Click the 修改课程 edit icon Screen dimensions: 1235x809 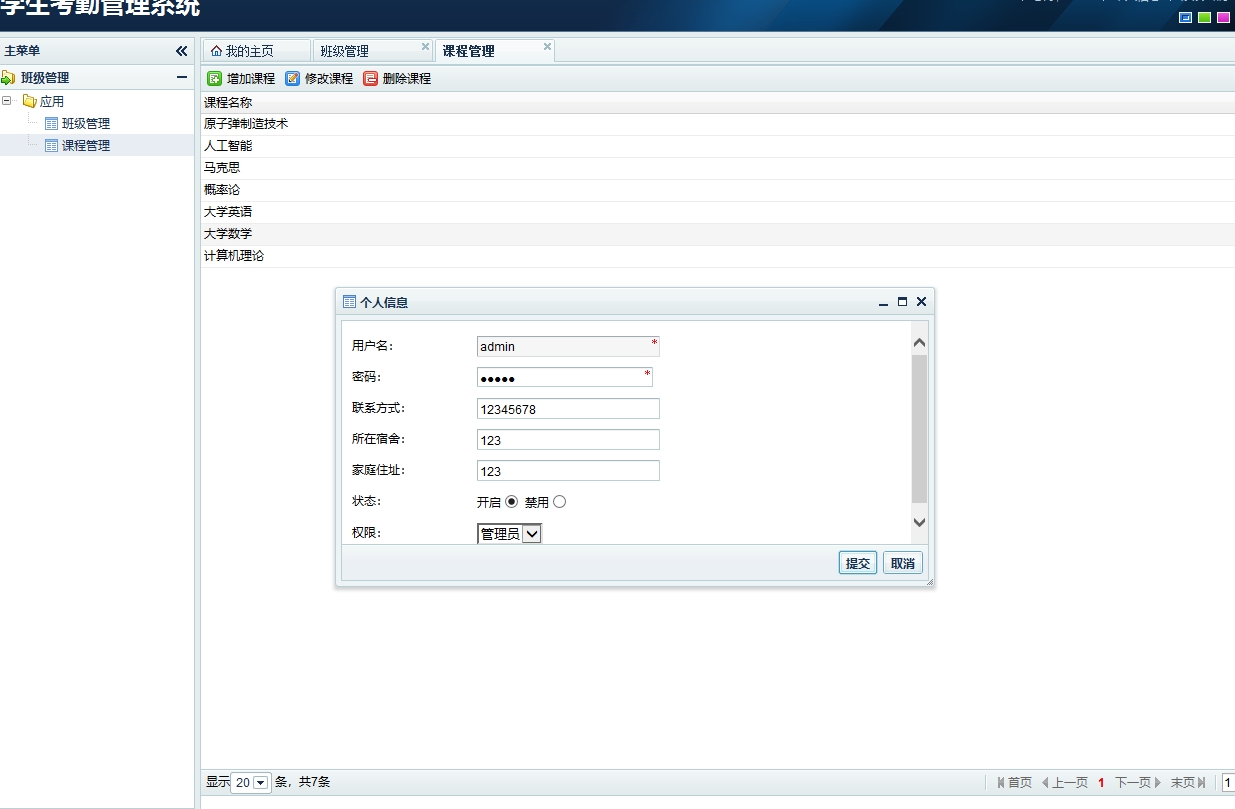[292, 78]
